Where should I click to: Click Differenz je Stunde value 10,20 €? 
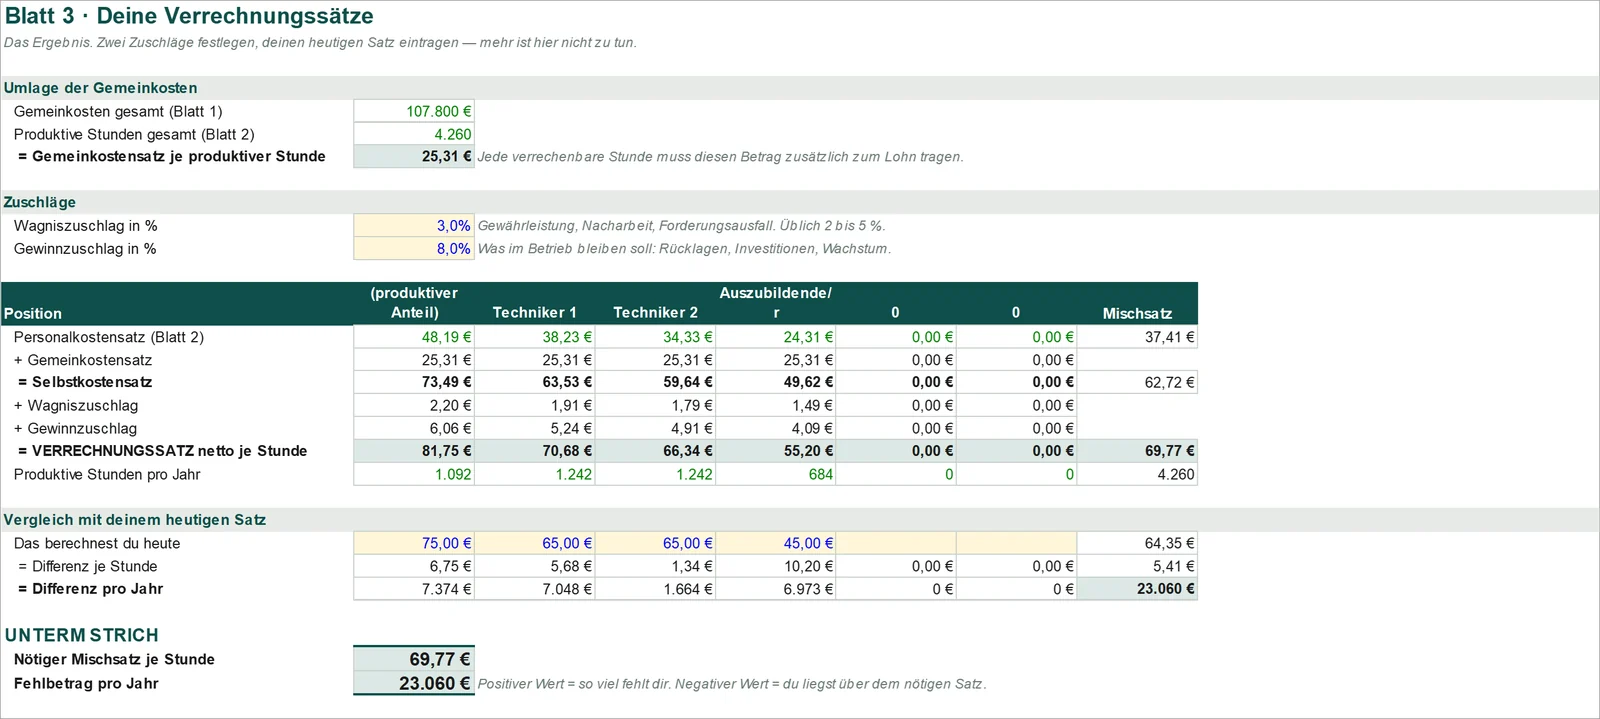coord(776,566)
